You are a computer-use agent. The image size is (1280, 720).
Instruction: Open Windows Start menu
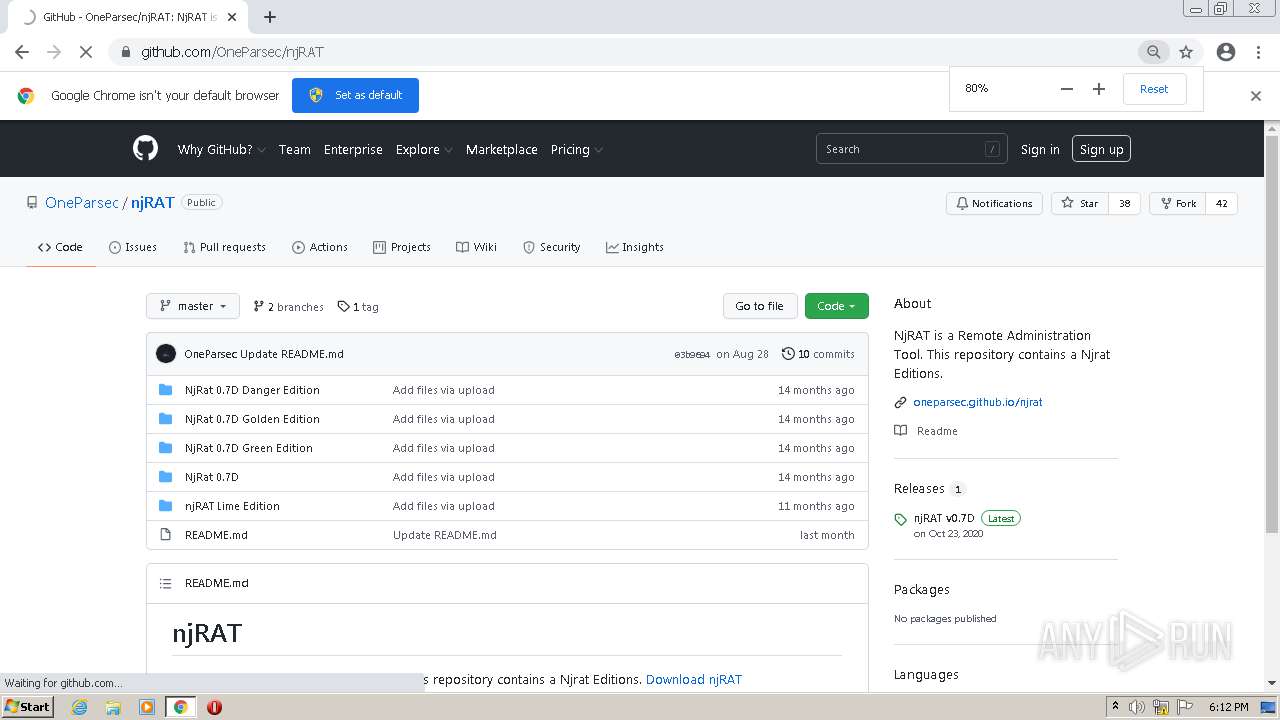pyautogui.click(x=27, y=706)
